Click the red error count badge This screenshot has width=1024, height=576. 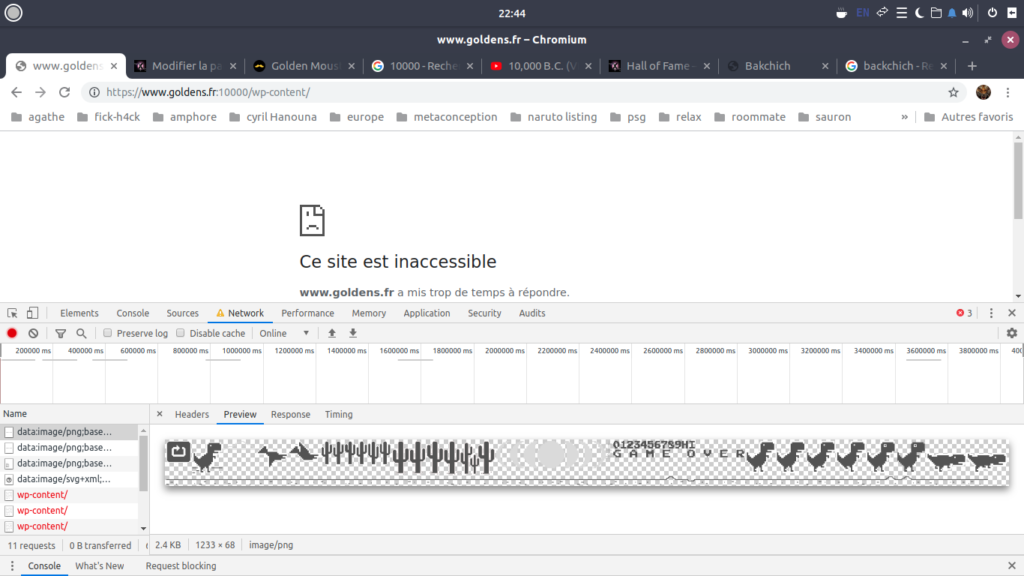coord(964,313)
